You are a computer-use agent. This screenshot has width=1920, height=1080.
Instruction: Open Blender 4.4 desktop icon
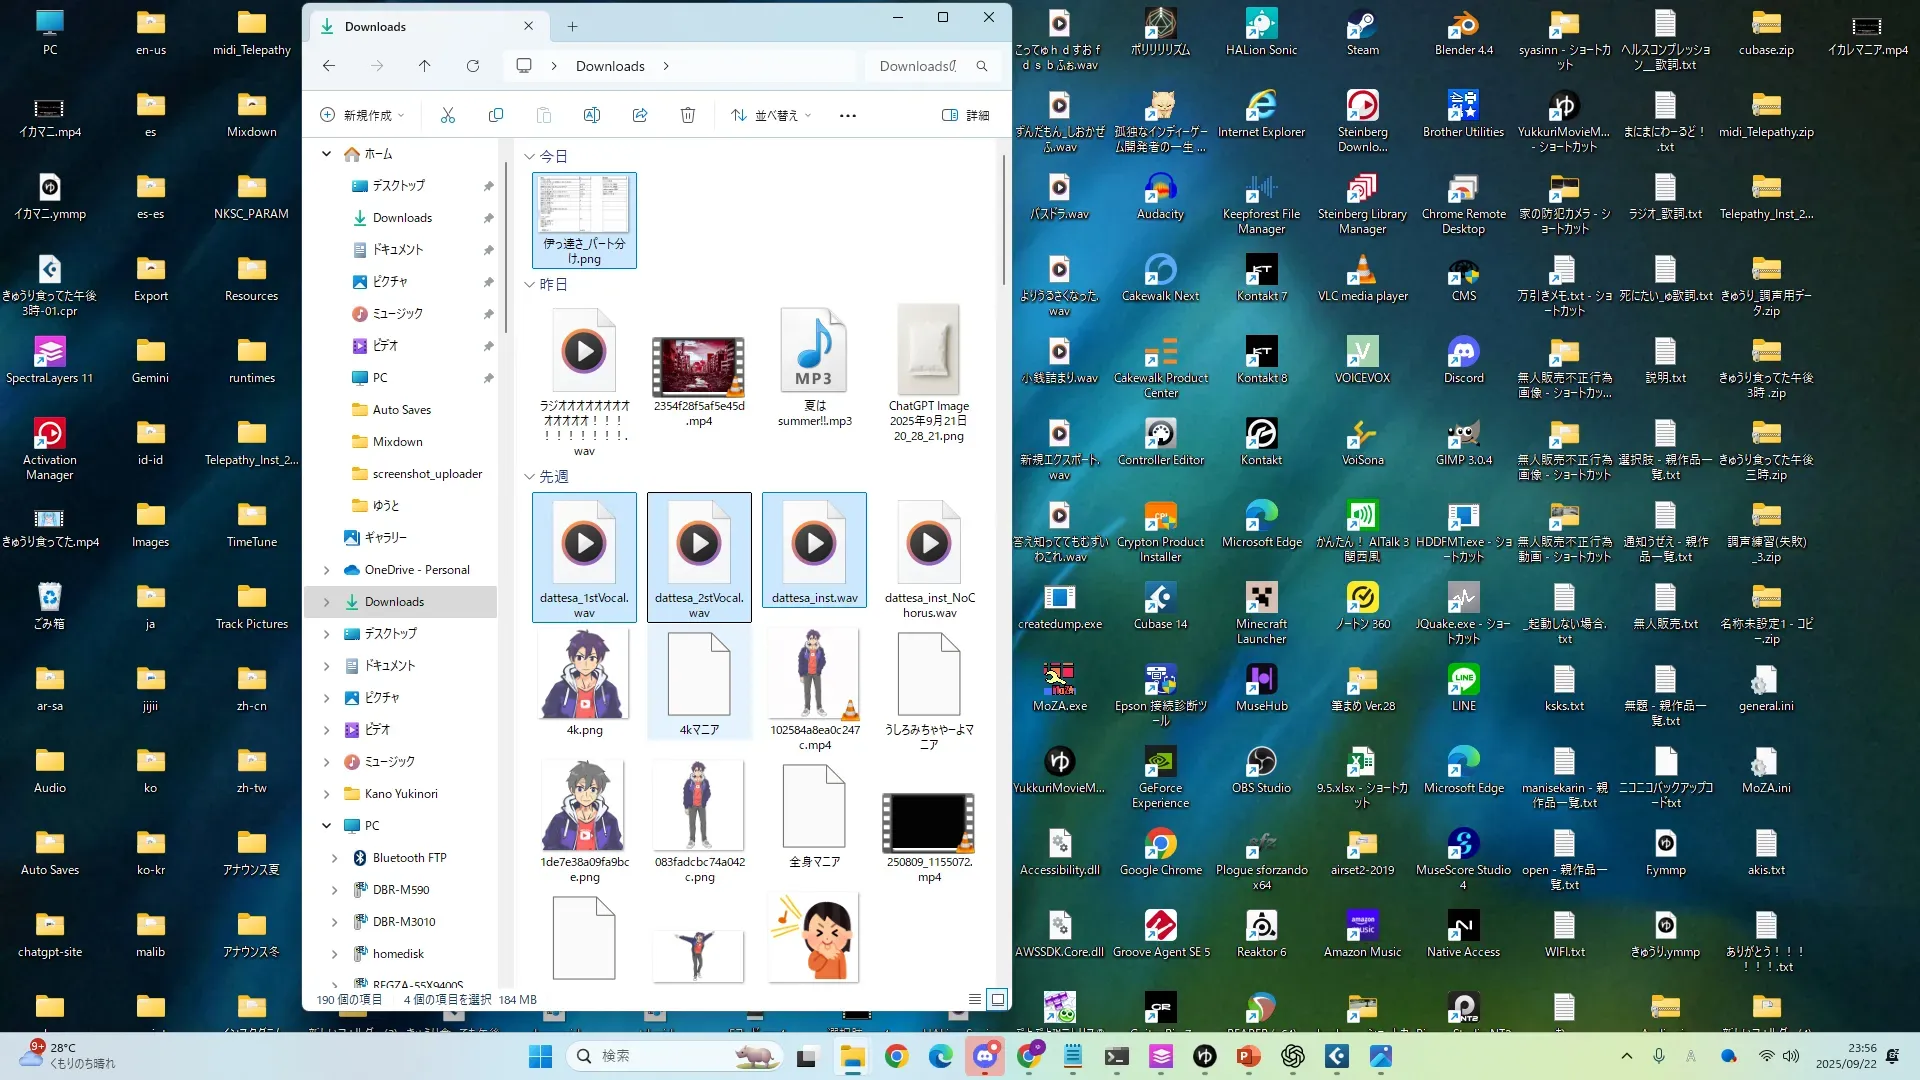click(1463, 32)
